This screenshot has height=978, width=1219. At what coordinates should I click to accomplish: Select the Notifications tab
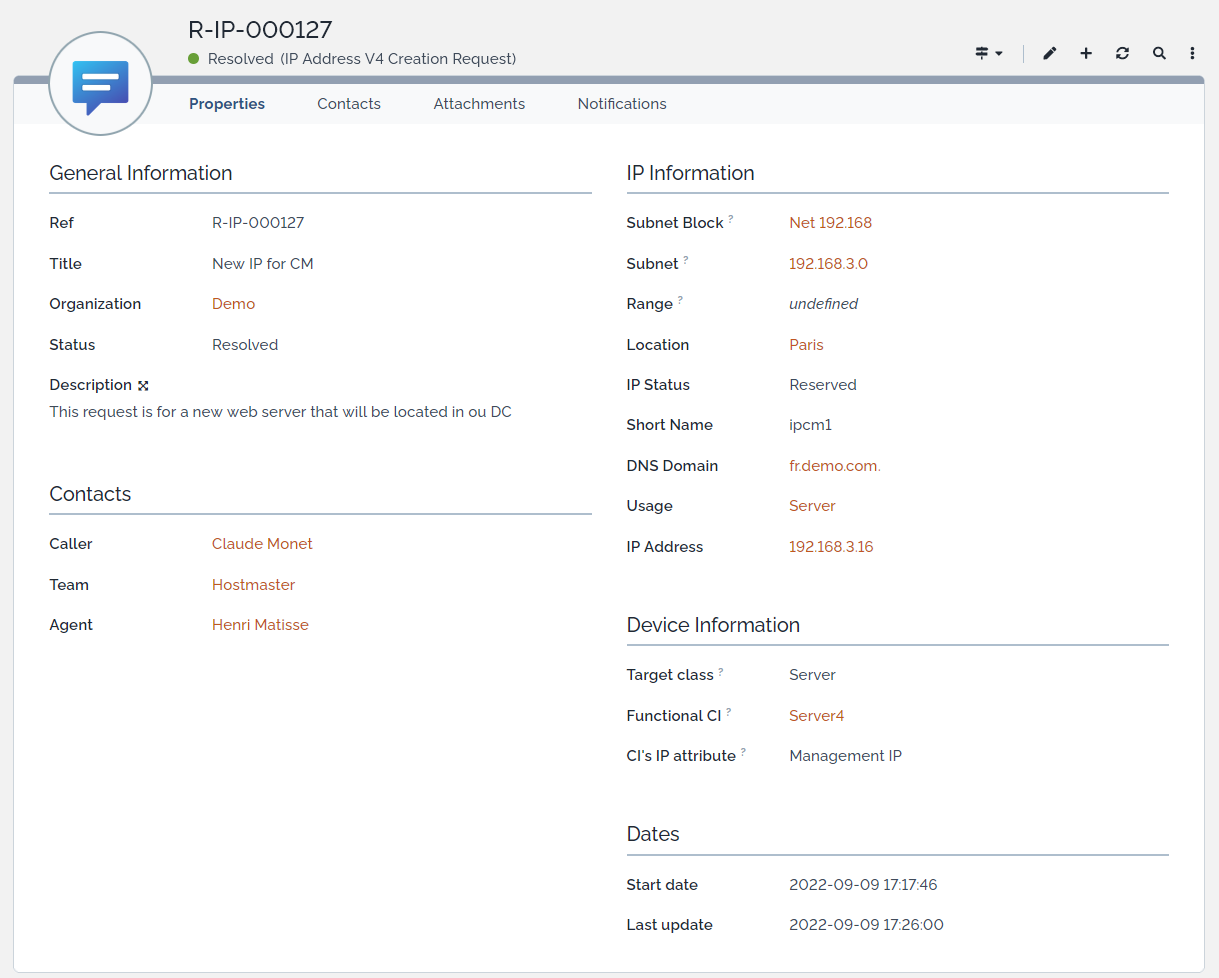point(622,104)
